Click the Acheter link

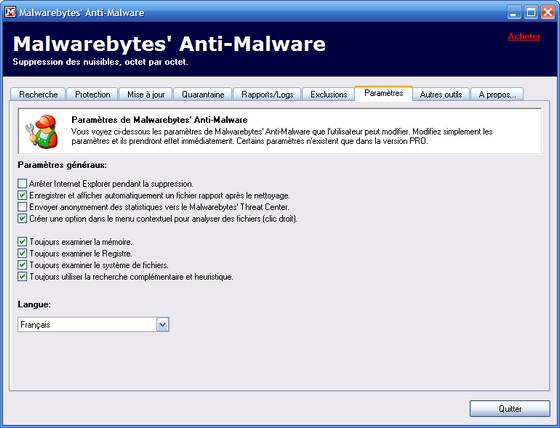(524, 36)
